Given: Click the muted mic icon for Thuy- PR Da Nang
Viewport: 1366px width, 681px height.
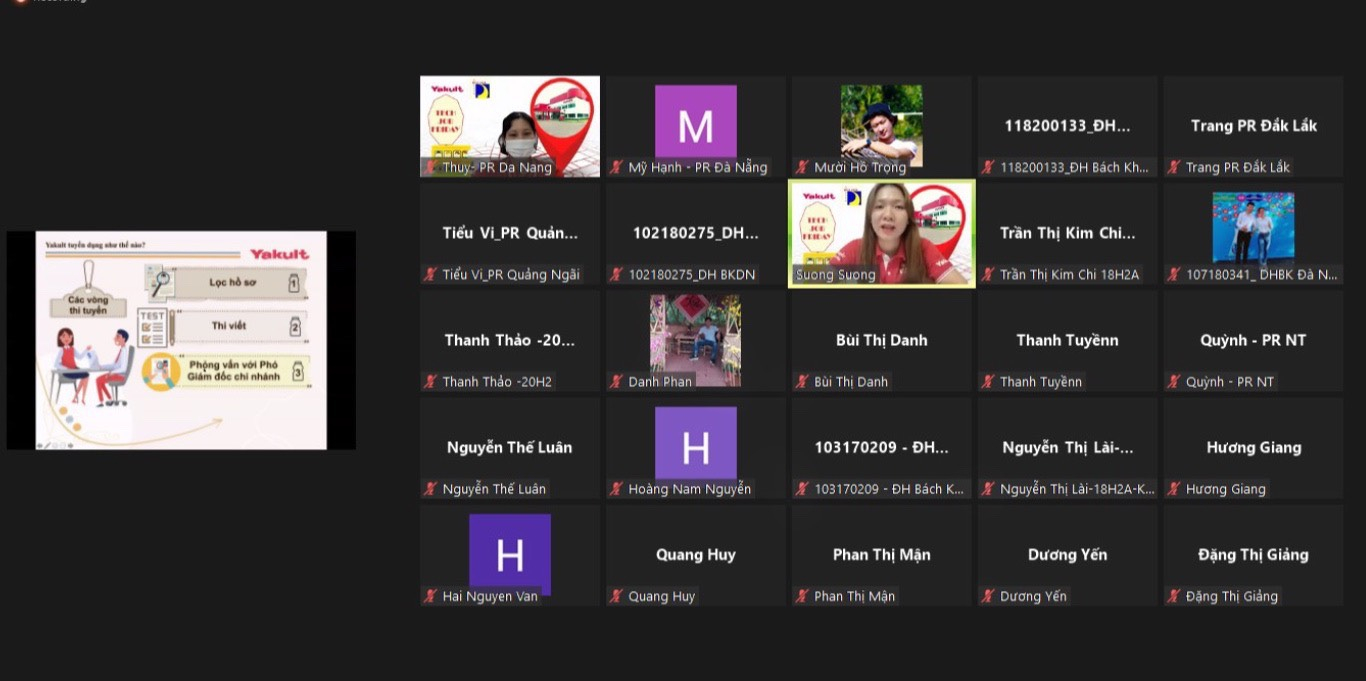Looking at the screenshot, I should [431, 168].
